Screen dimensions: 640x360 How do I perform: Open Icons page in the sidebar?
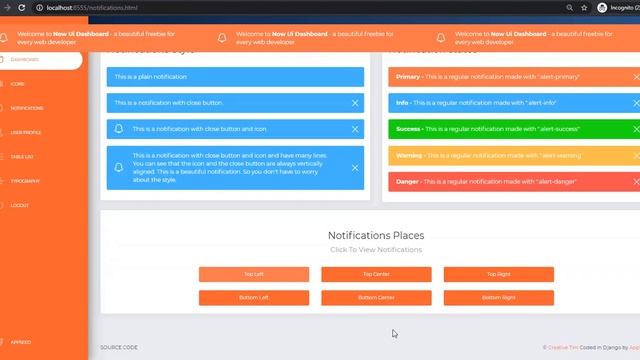tap(17, 84)
